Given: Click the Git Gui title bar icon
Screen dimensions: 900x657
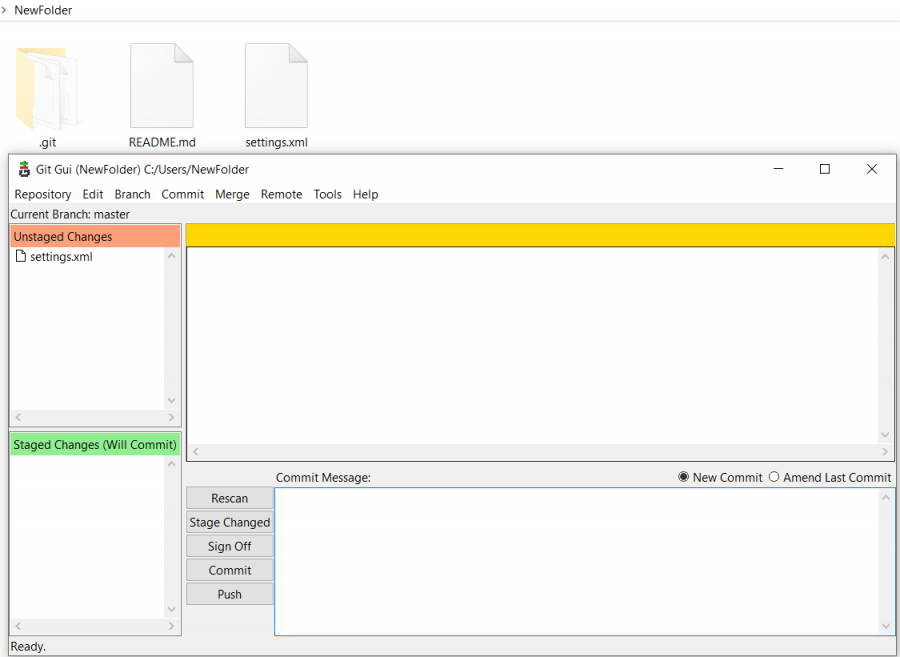Looking at the screenshot, I should [24, 169].
